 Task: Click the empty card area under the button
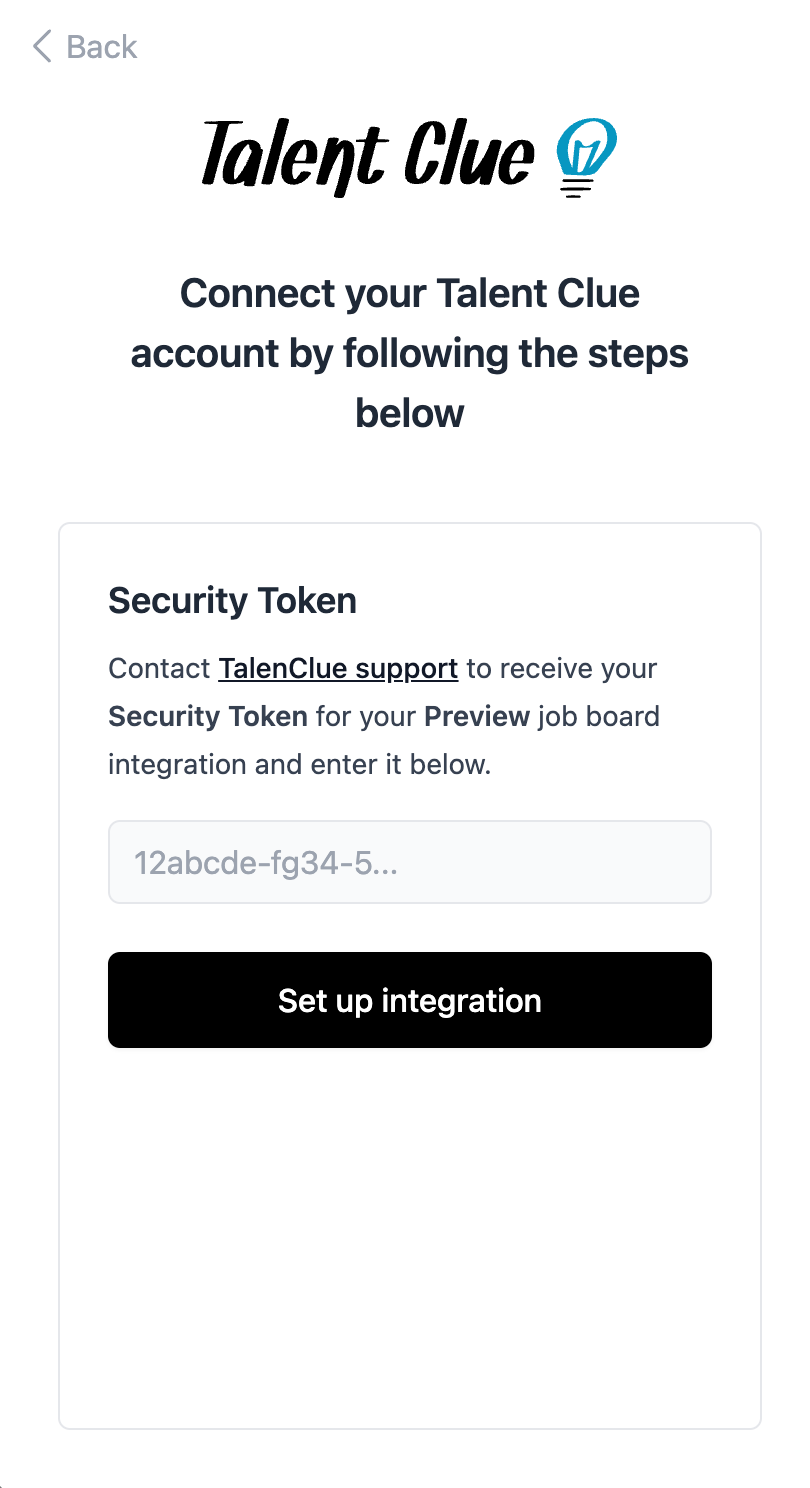pos(409,1240)
